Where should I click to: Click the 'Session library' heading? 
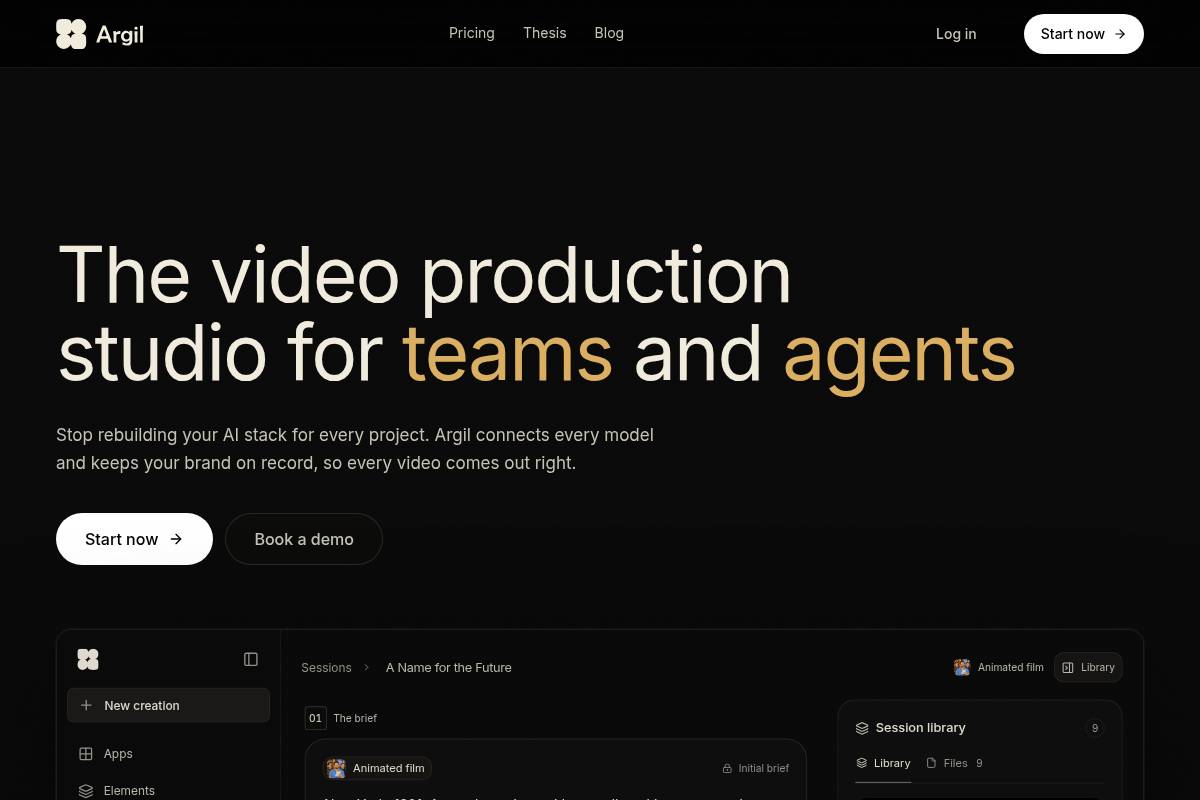921,728
